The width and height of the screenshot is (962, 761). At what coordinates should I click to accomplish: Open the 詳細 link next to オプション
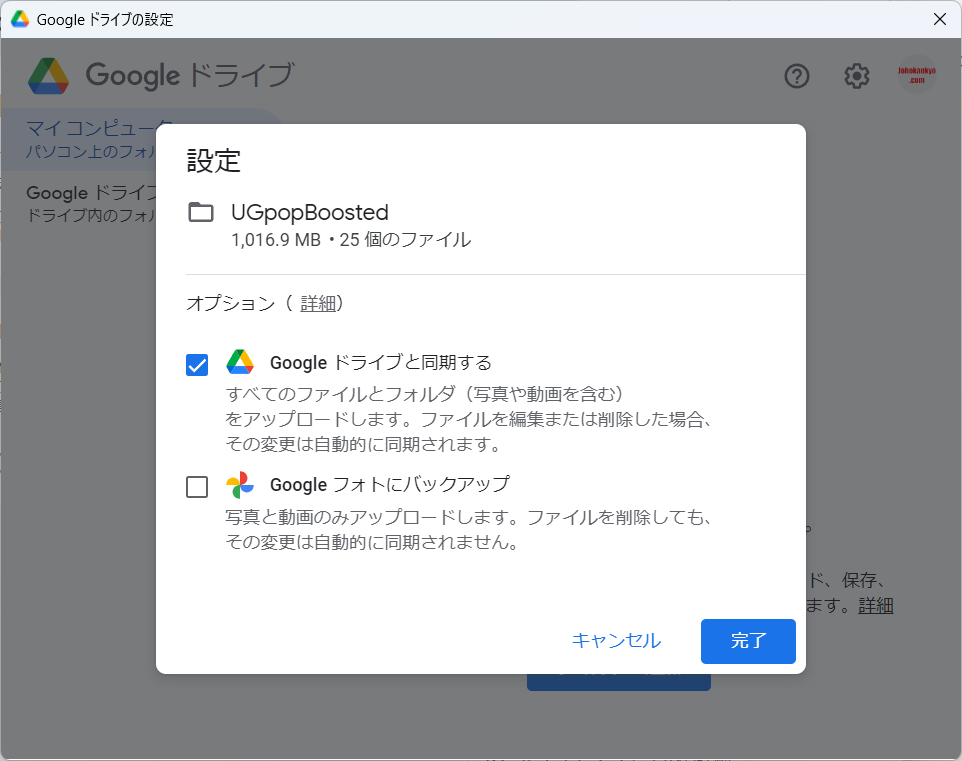point(318,303)
